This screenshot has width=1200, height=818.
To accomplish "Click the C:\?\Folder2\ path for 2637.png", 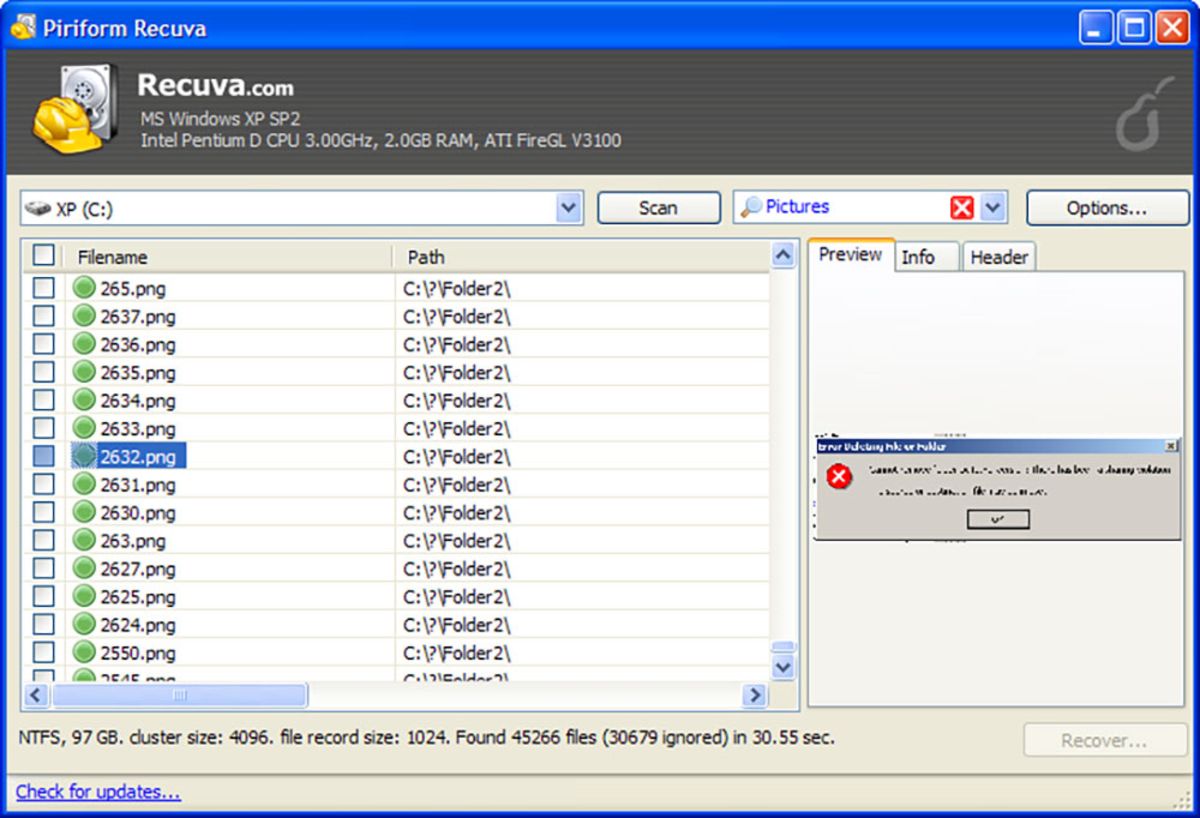I will 457,317.
